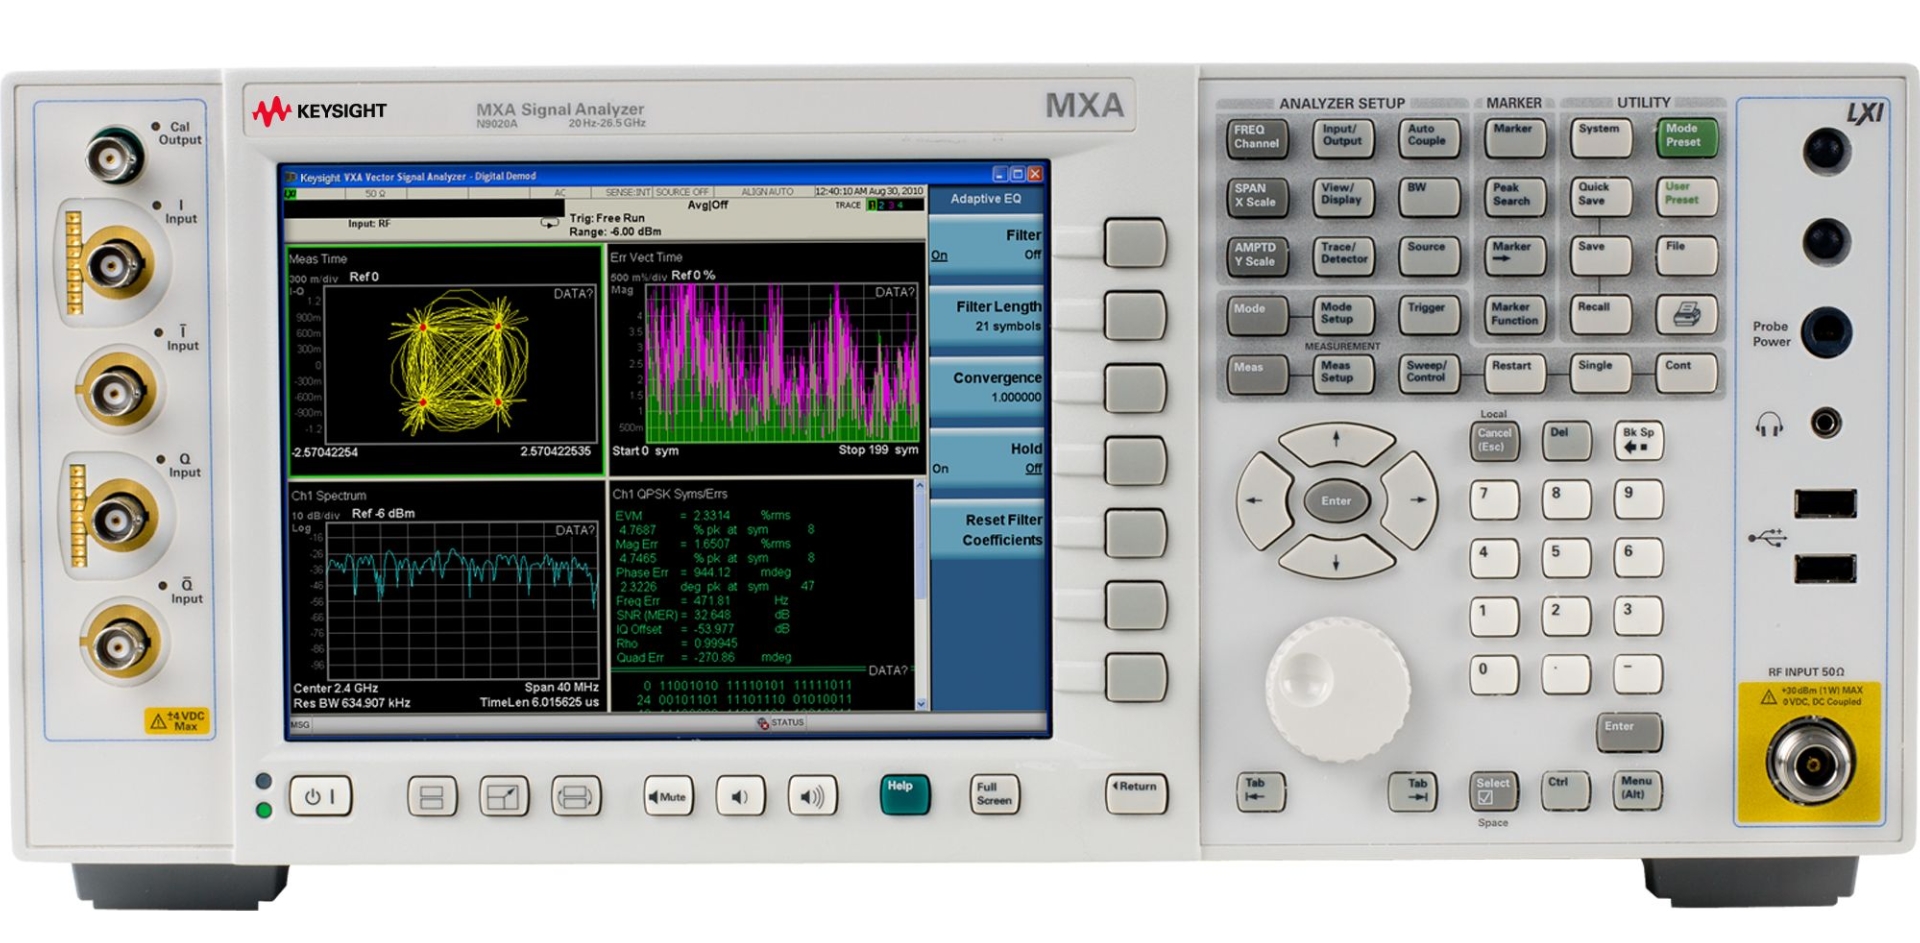Click the Single sweep key

(x=1600, y=374)
